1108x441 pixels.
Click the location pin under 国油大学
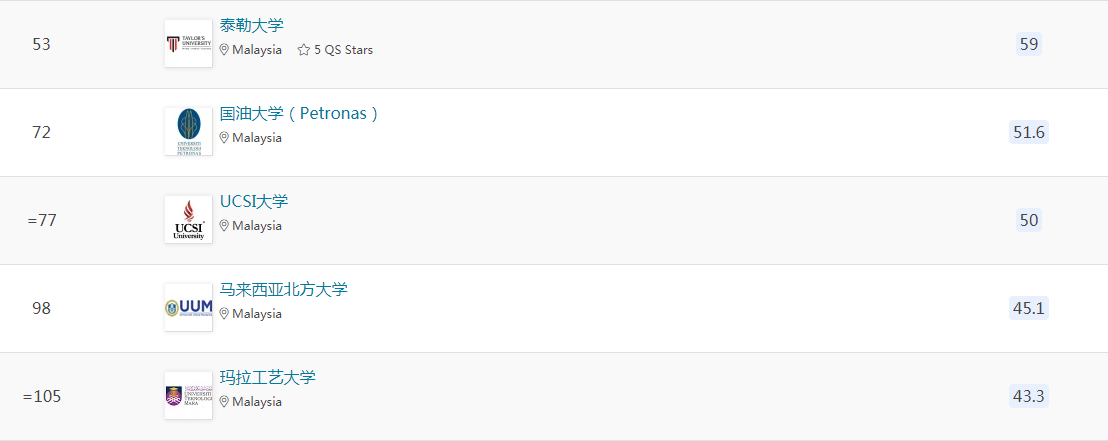(224, 138)
